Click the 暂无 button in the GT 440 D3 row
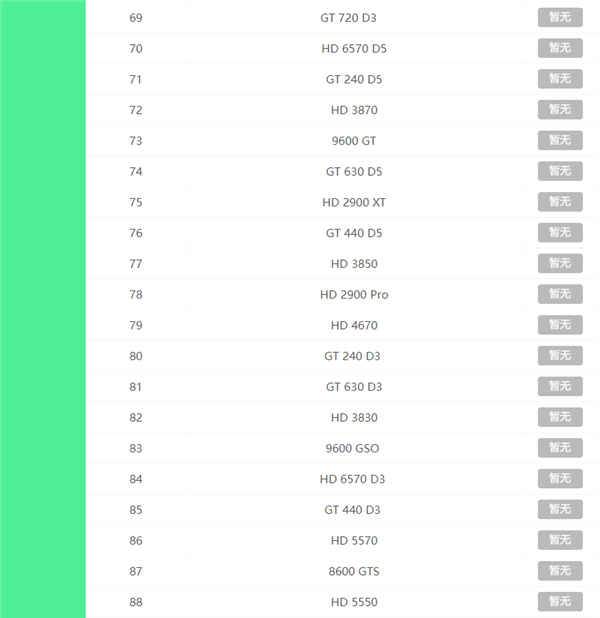Viewport: 600px width, 618px height. click(x=560, y=510)
